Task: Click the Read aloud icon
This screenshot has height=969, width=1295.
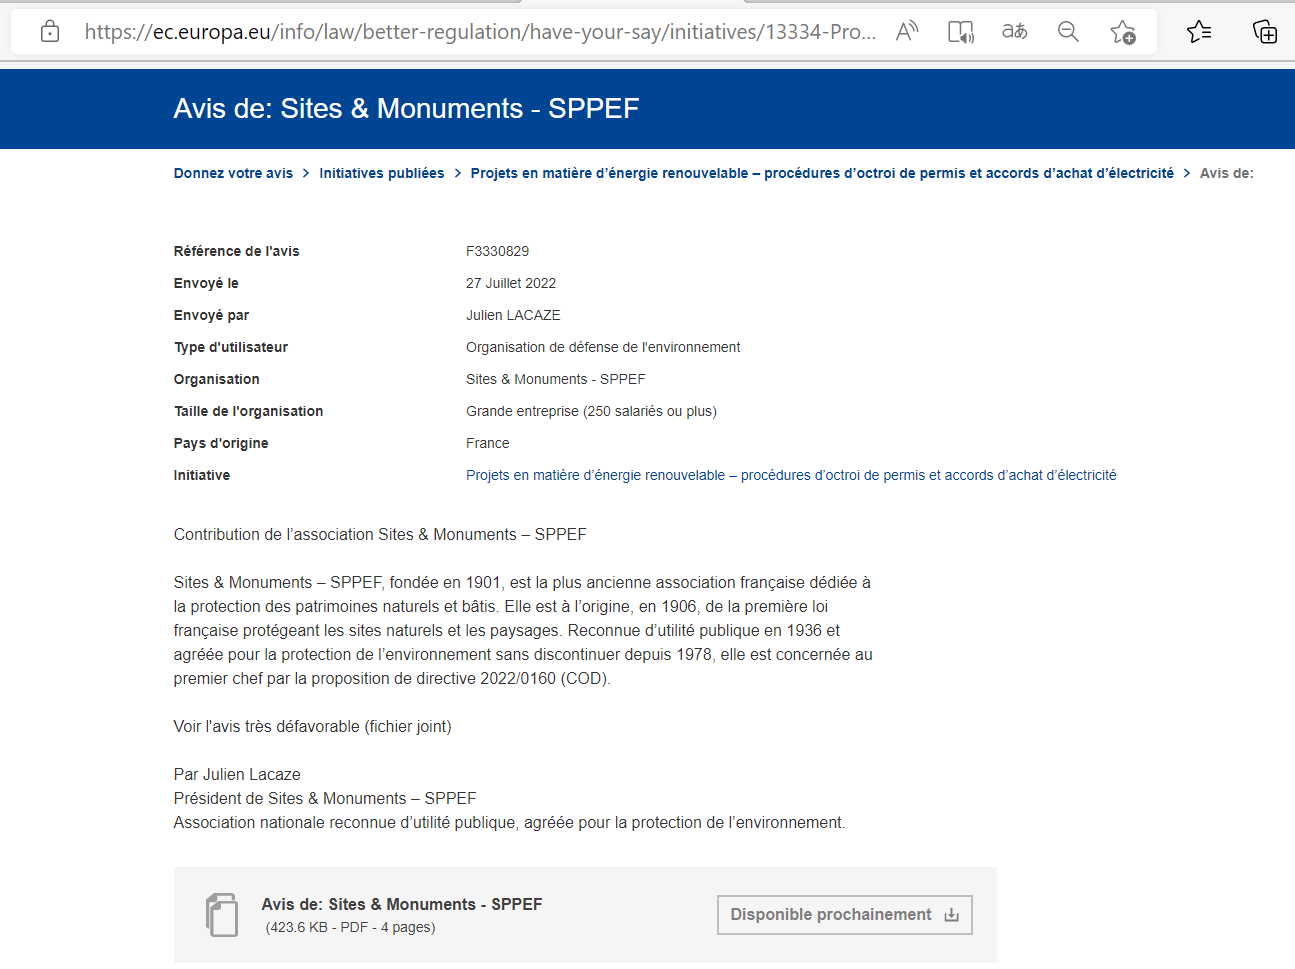Action: 907,32
